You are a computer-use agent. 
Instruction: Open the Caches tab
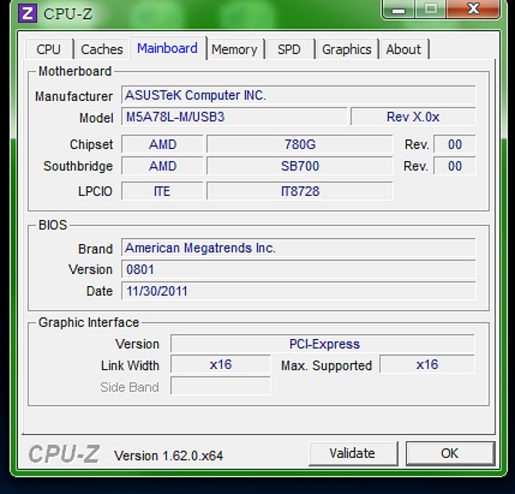point(102,49)
